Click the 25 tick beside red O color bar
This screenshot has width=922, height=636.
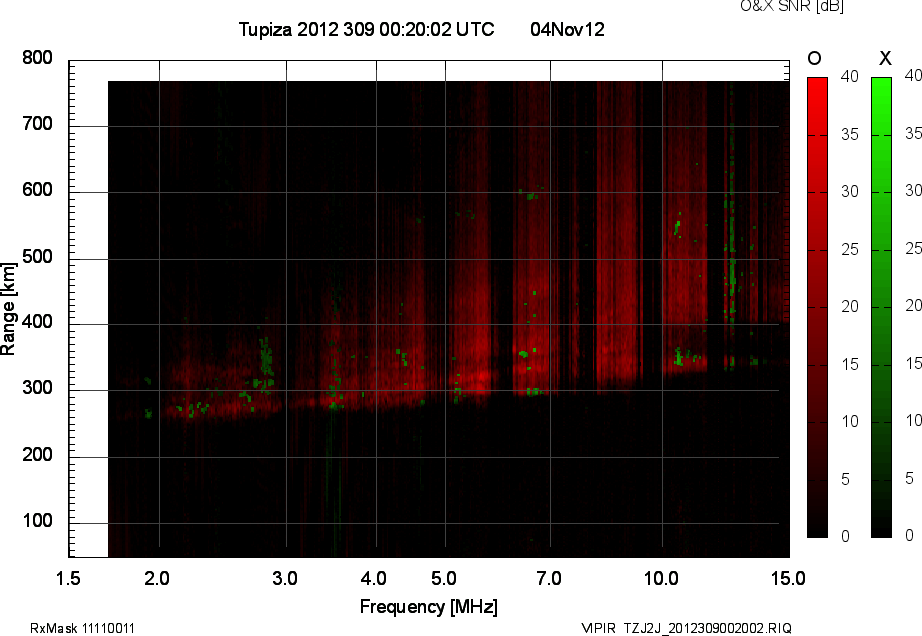[x=848, y=248]
